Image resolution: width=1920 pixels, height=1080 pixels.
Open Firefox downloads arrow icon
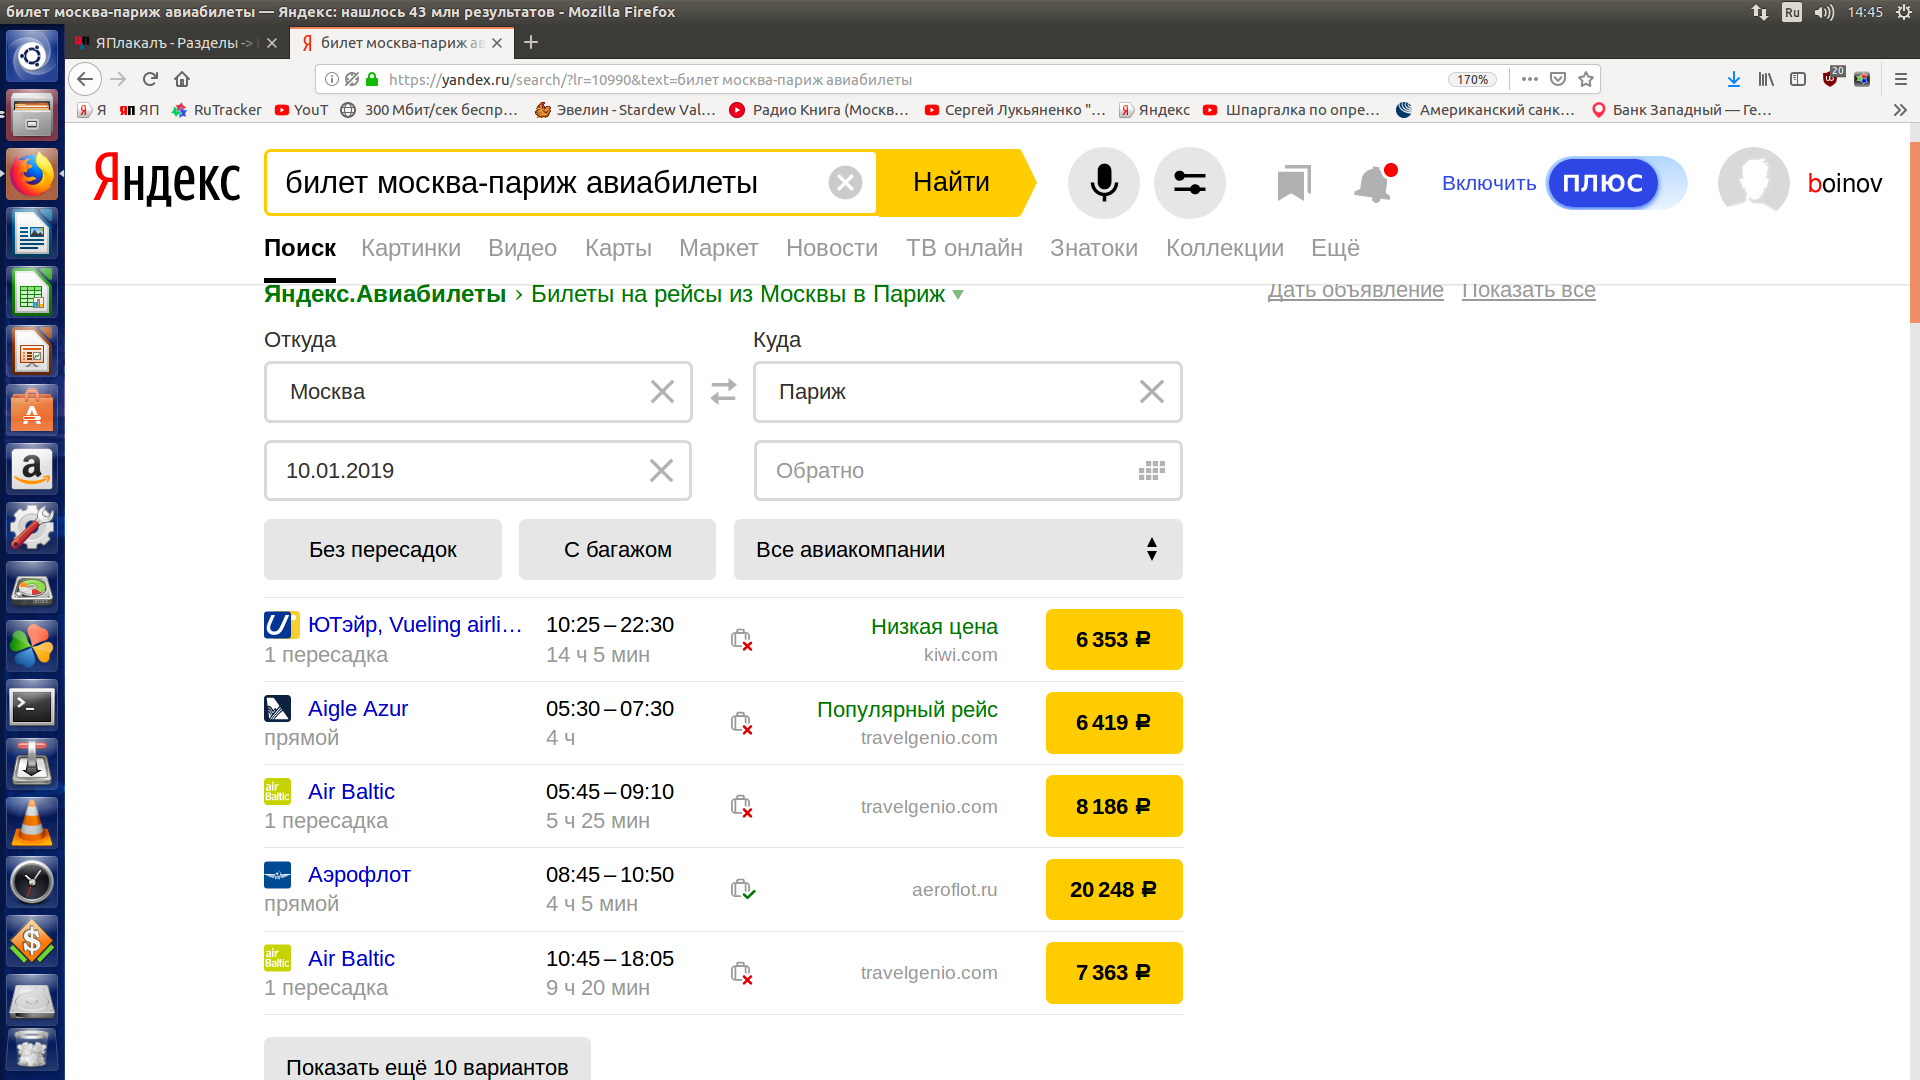(x=1734, y=79)
